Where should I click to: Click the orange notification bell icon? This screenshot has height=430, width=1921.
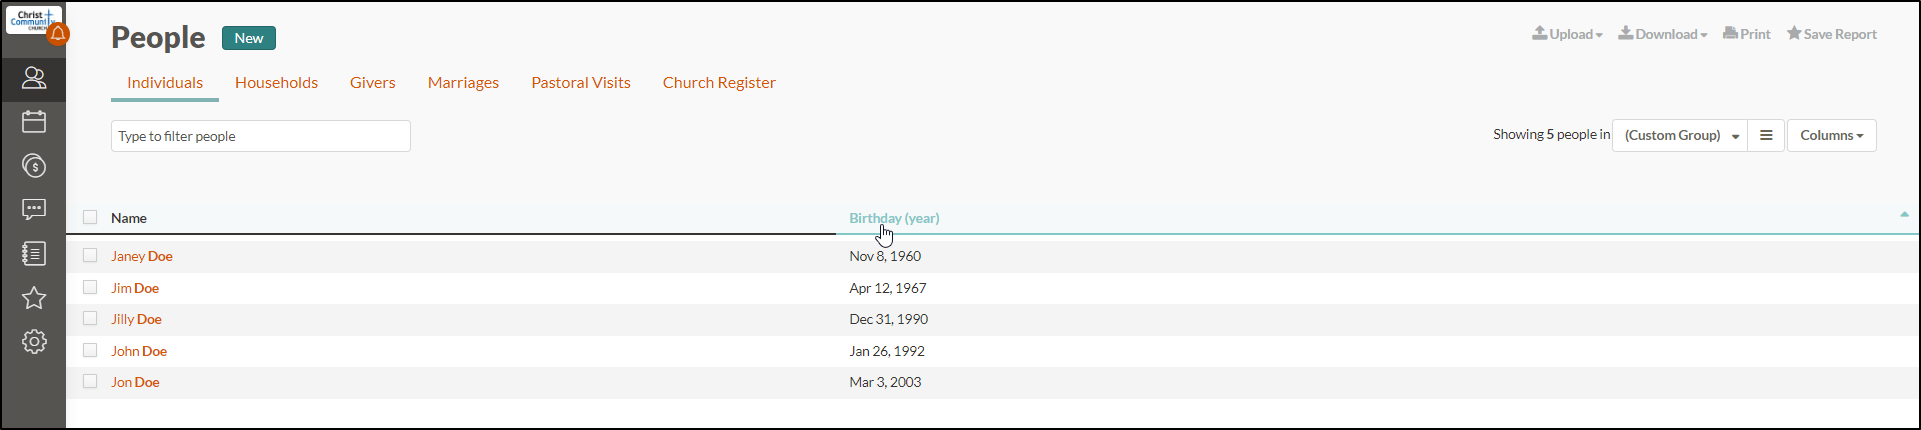pos(59,35)
